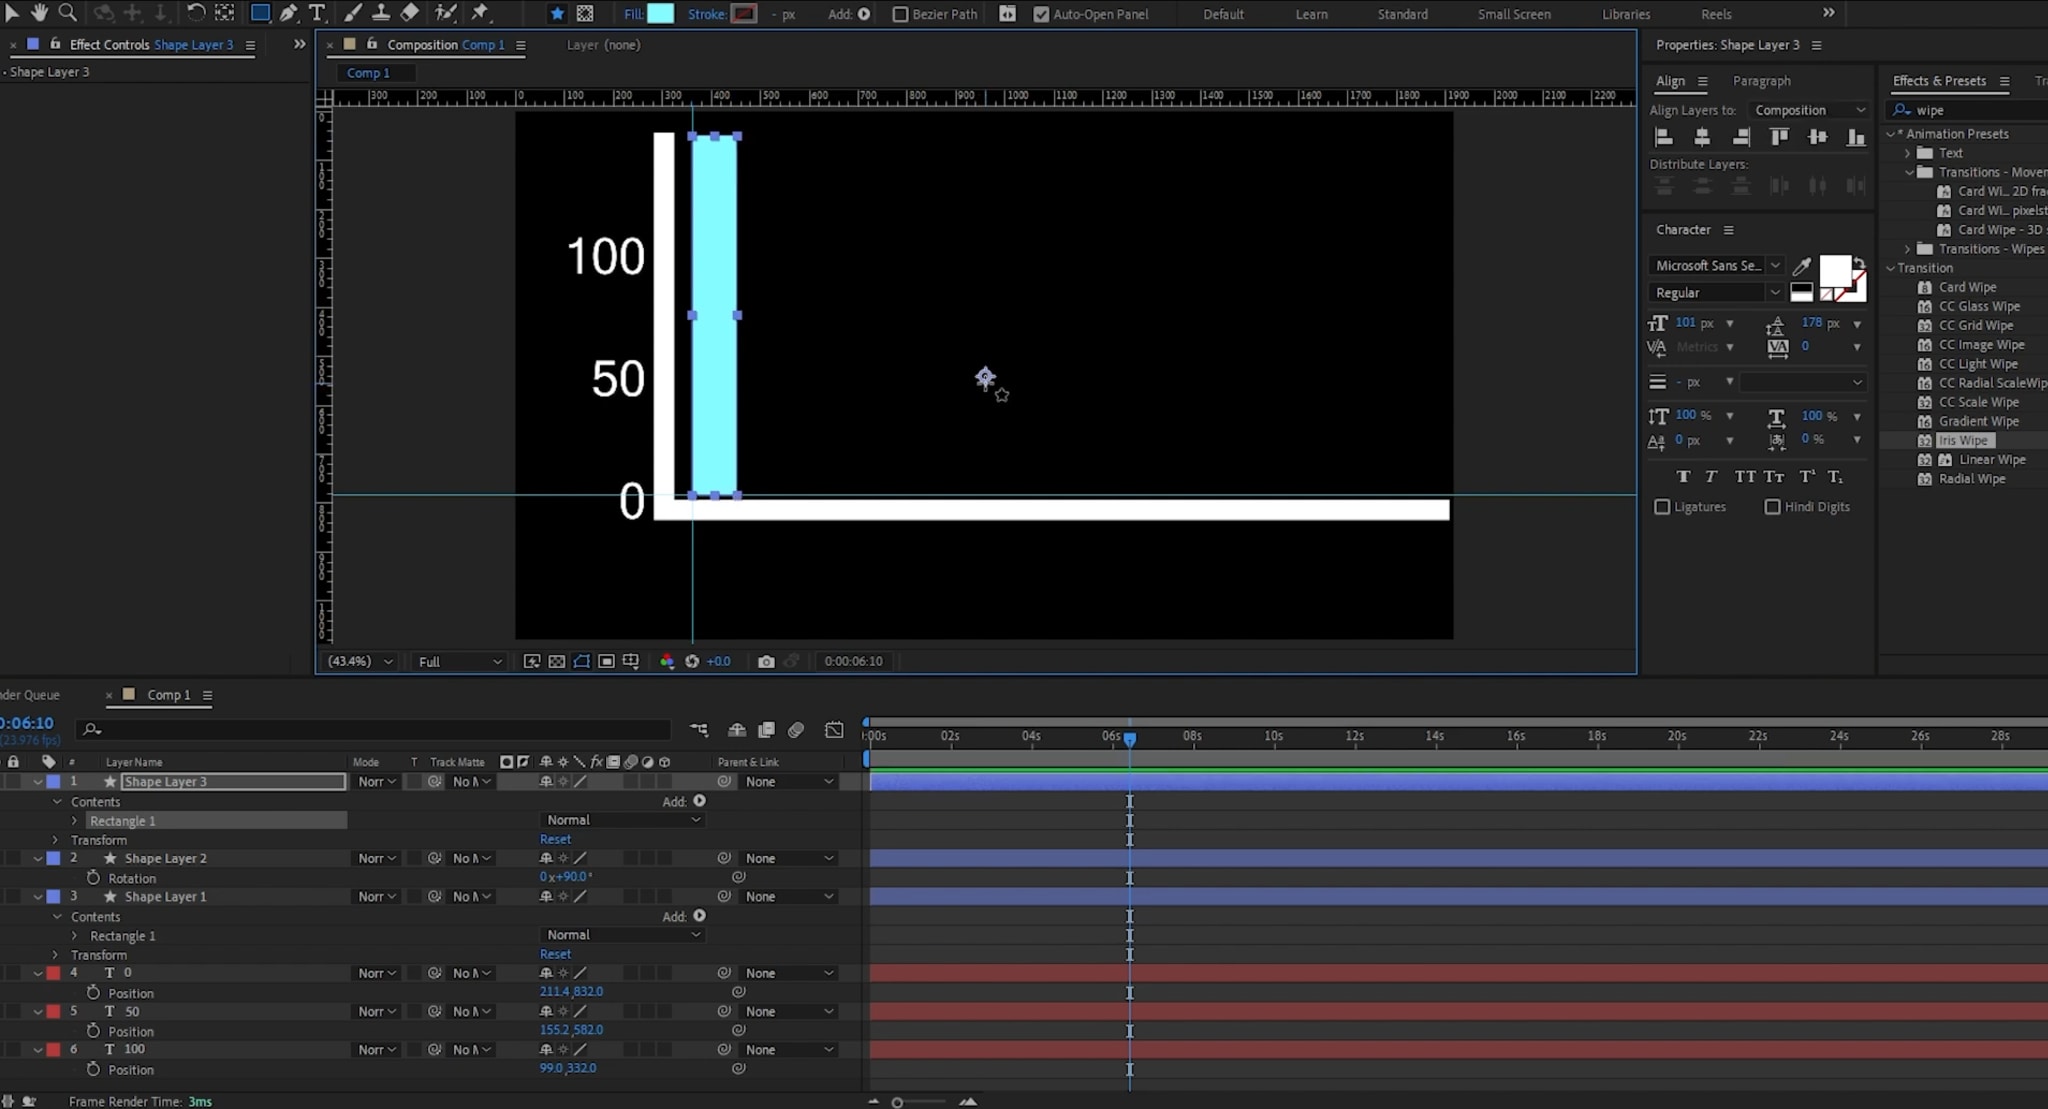
Task: Open the Fill color swatch
Action: point(662,14)
